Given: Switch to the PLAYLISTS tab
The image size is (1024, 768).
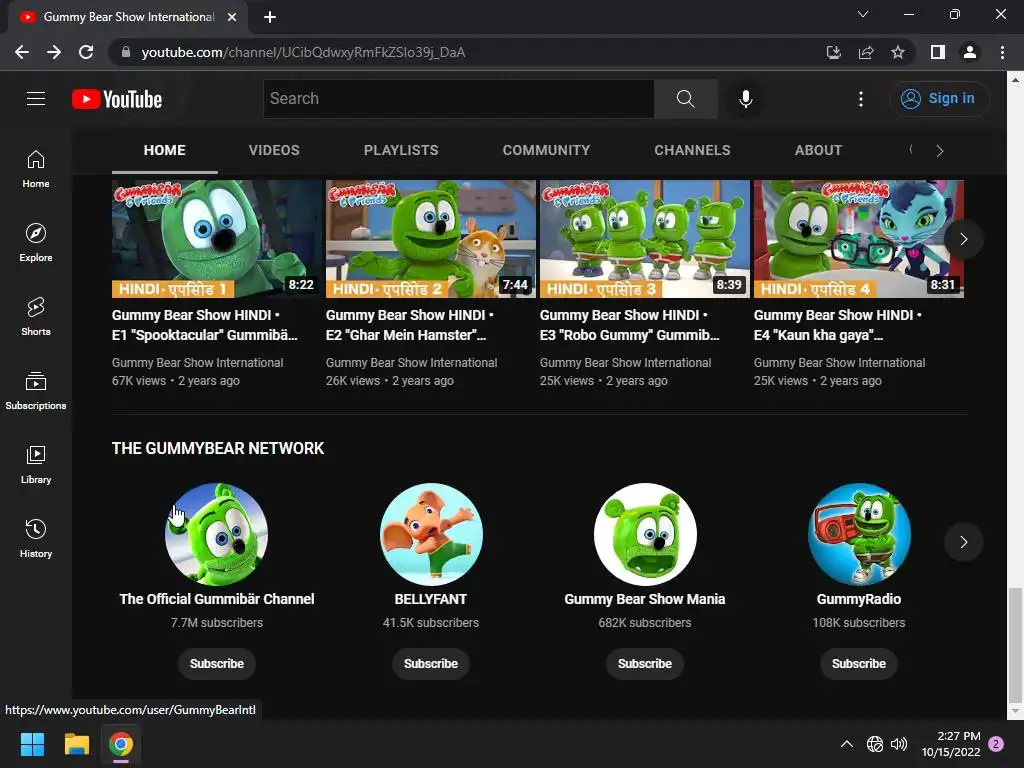Looking at the screenshot, I should pyautogui.click(x=401, y=150).
